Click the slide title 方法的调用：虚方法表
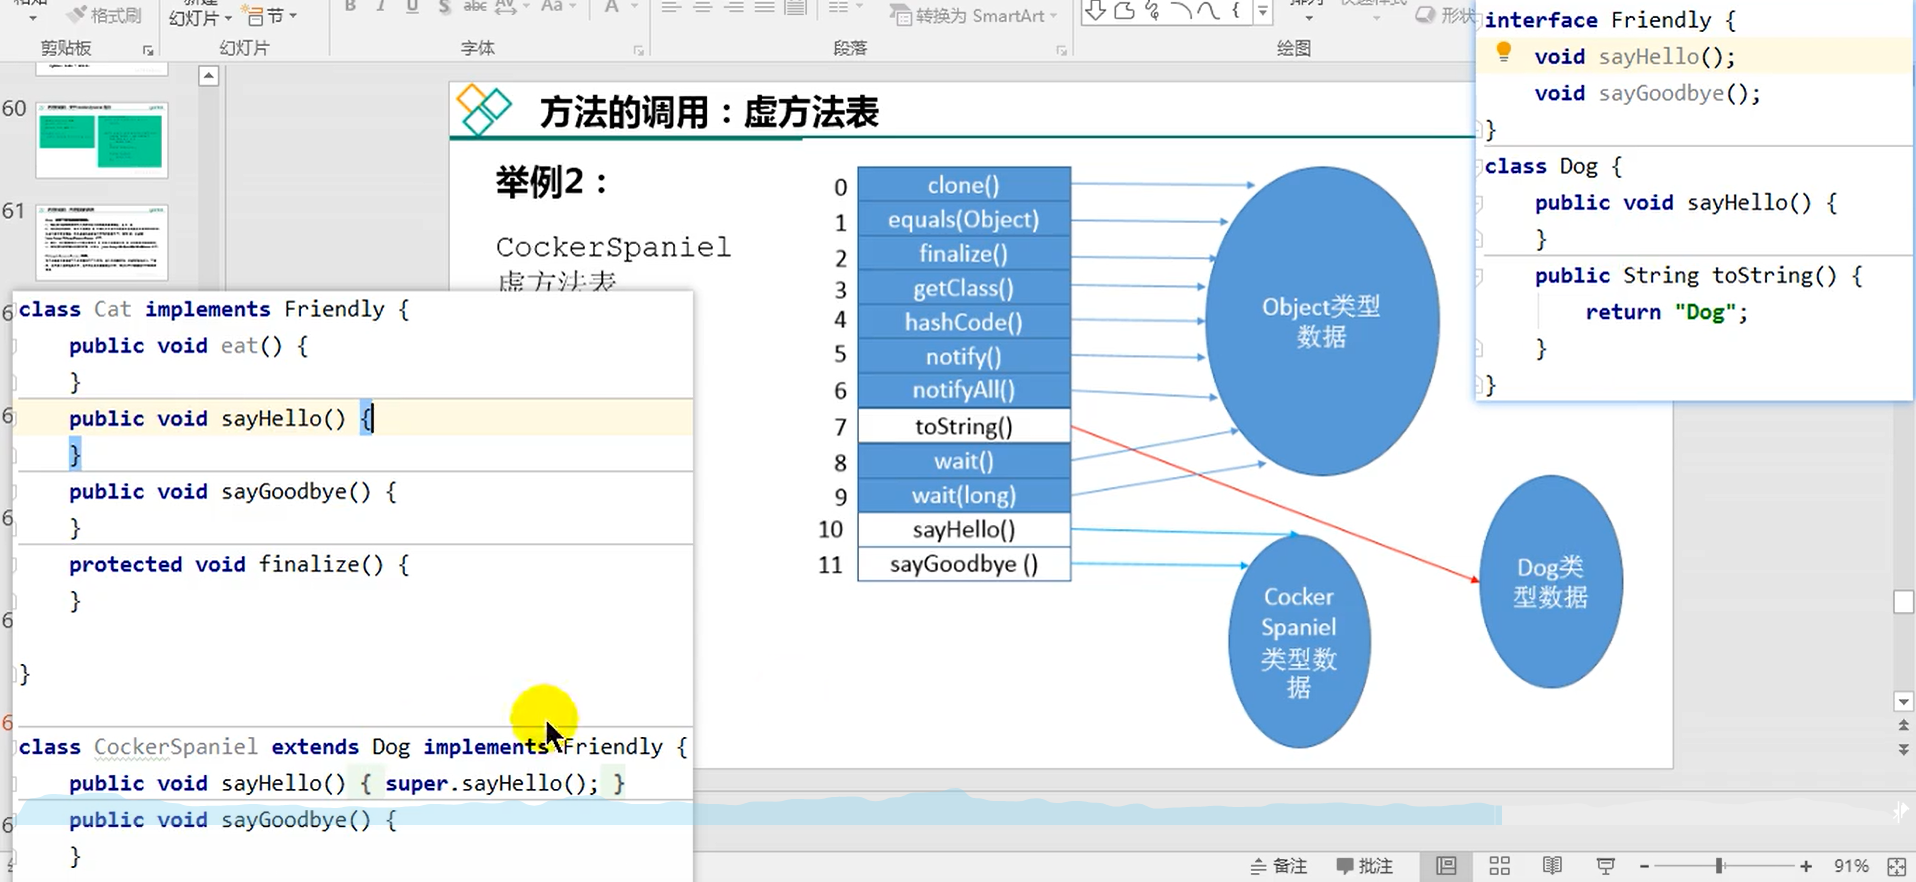Image resolution: width=1916 pixels, height=882 pixels. (709, 112)
